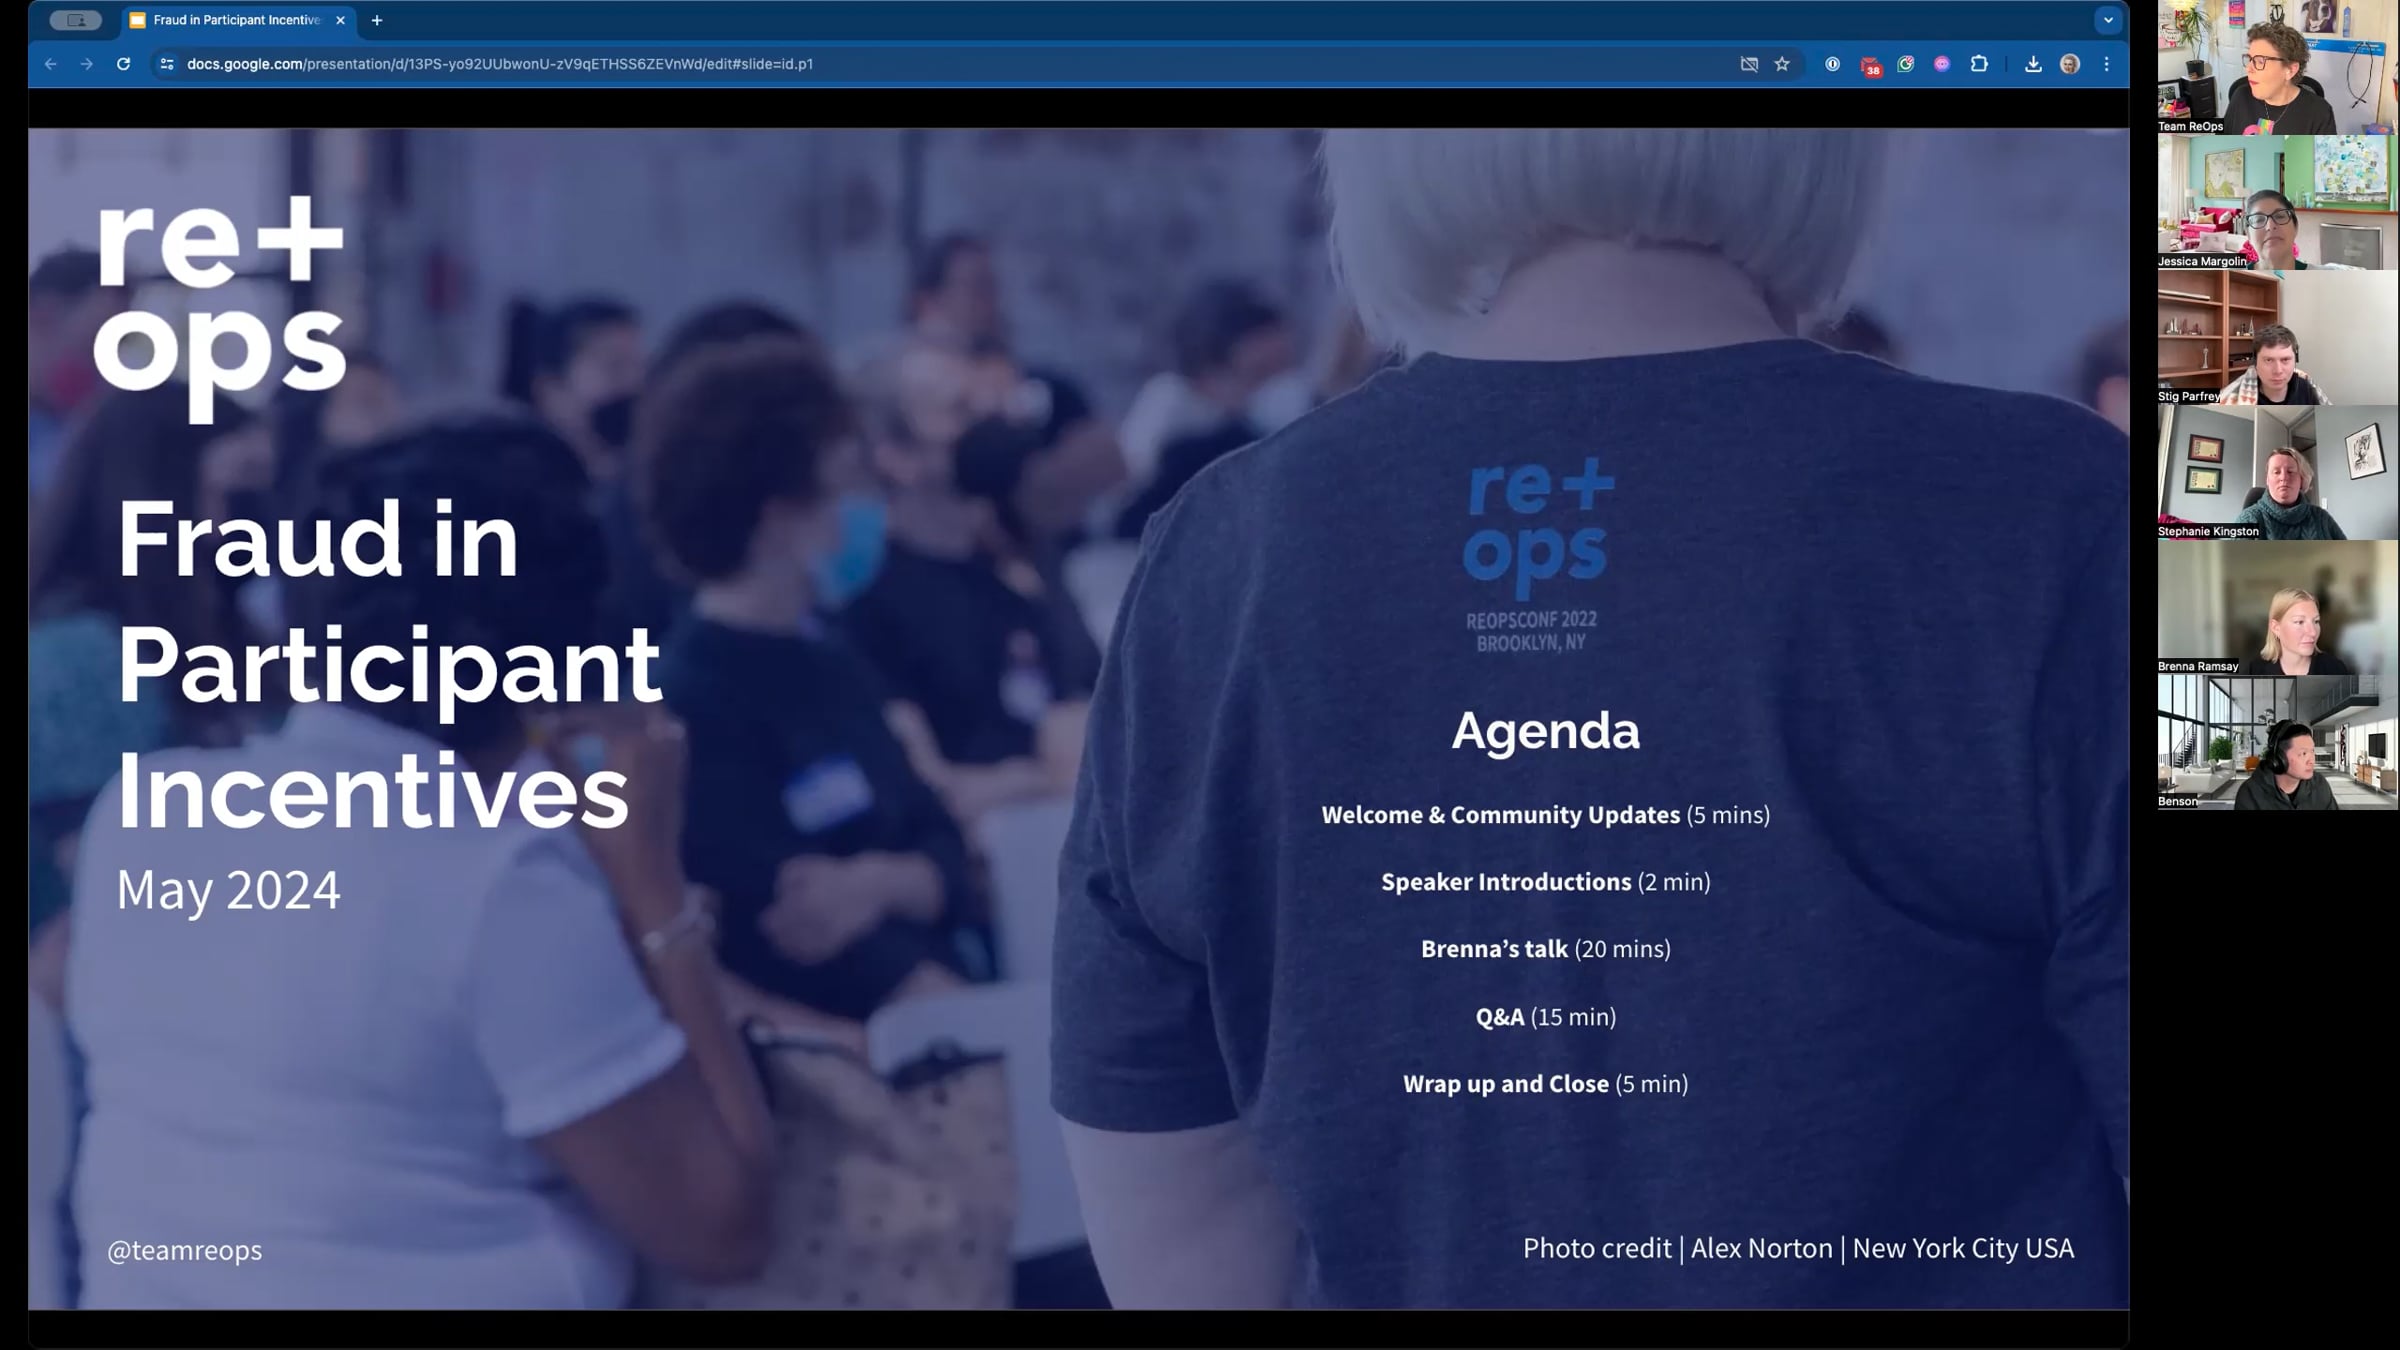Viewport: 2400px width, 1350px height.
Task: Click the pink circular extension icon
Action: (x=1942, y=64)
